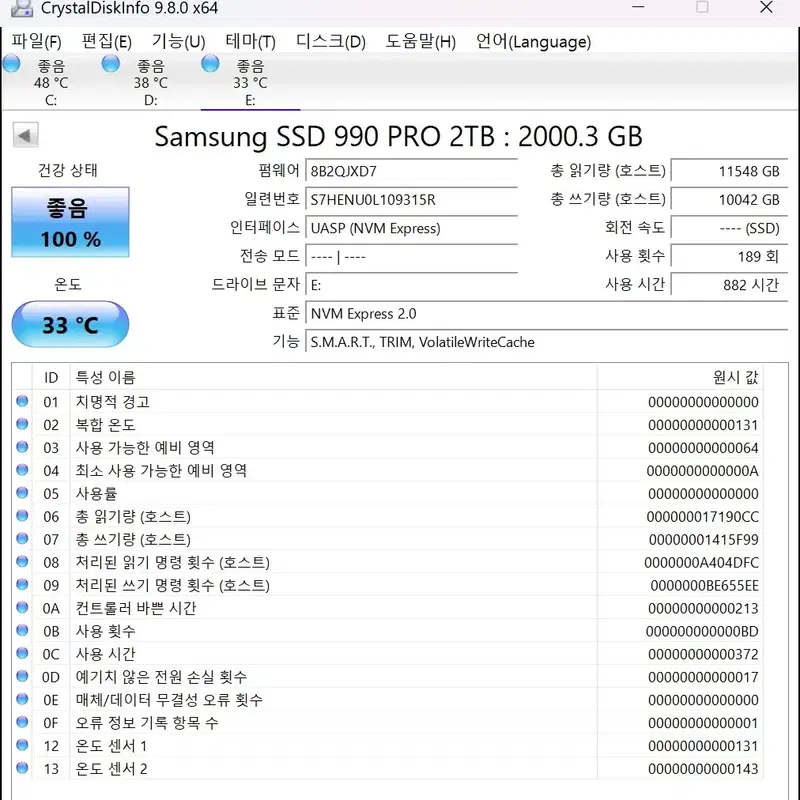The image size is (800, 800).
Task: Click raw value 00000000000BD
Action: click(702, 632)
